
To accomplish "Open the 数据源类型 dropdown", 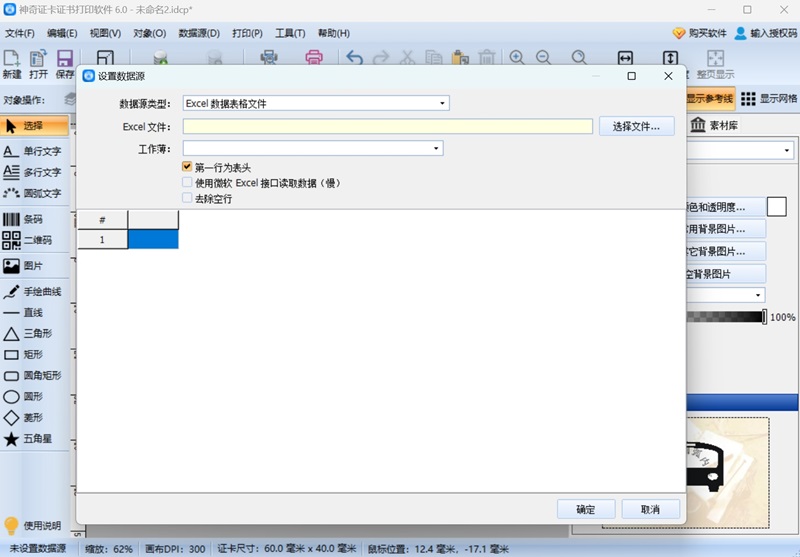I will [315, 103].
